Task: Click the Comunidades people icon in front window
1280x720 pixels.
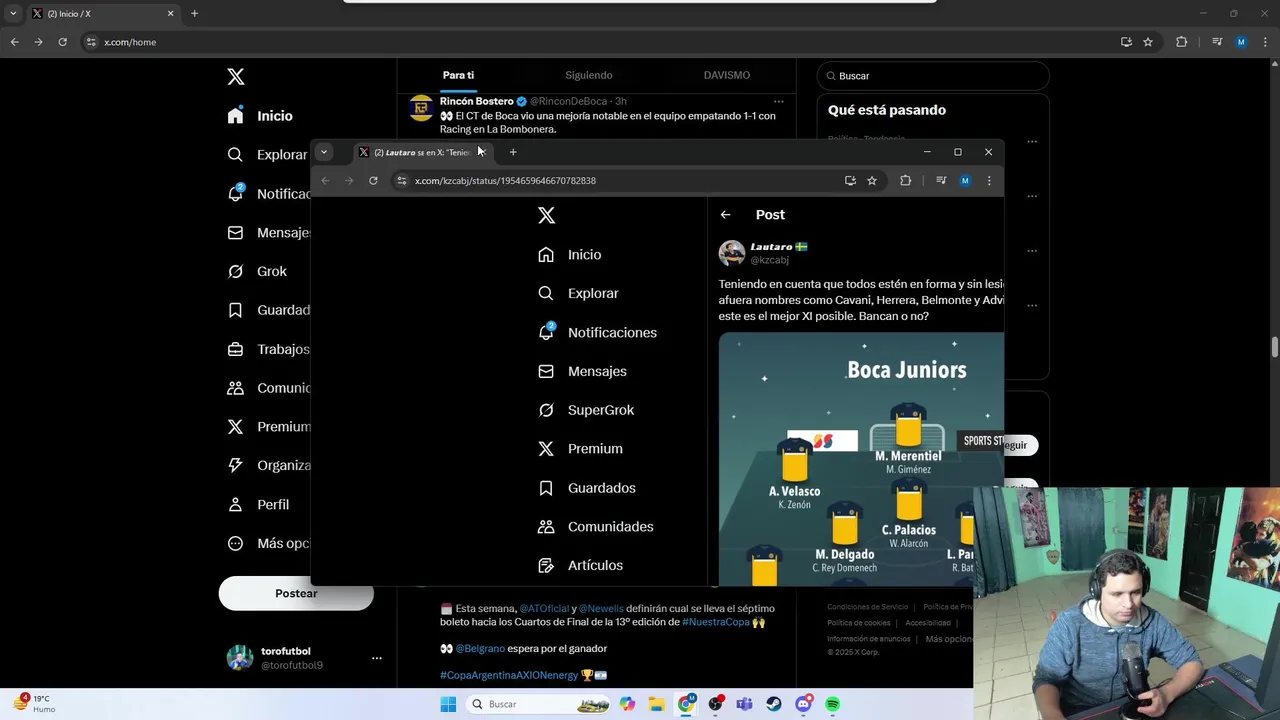Action: (546, 527)
